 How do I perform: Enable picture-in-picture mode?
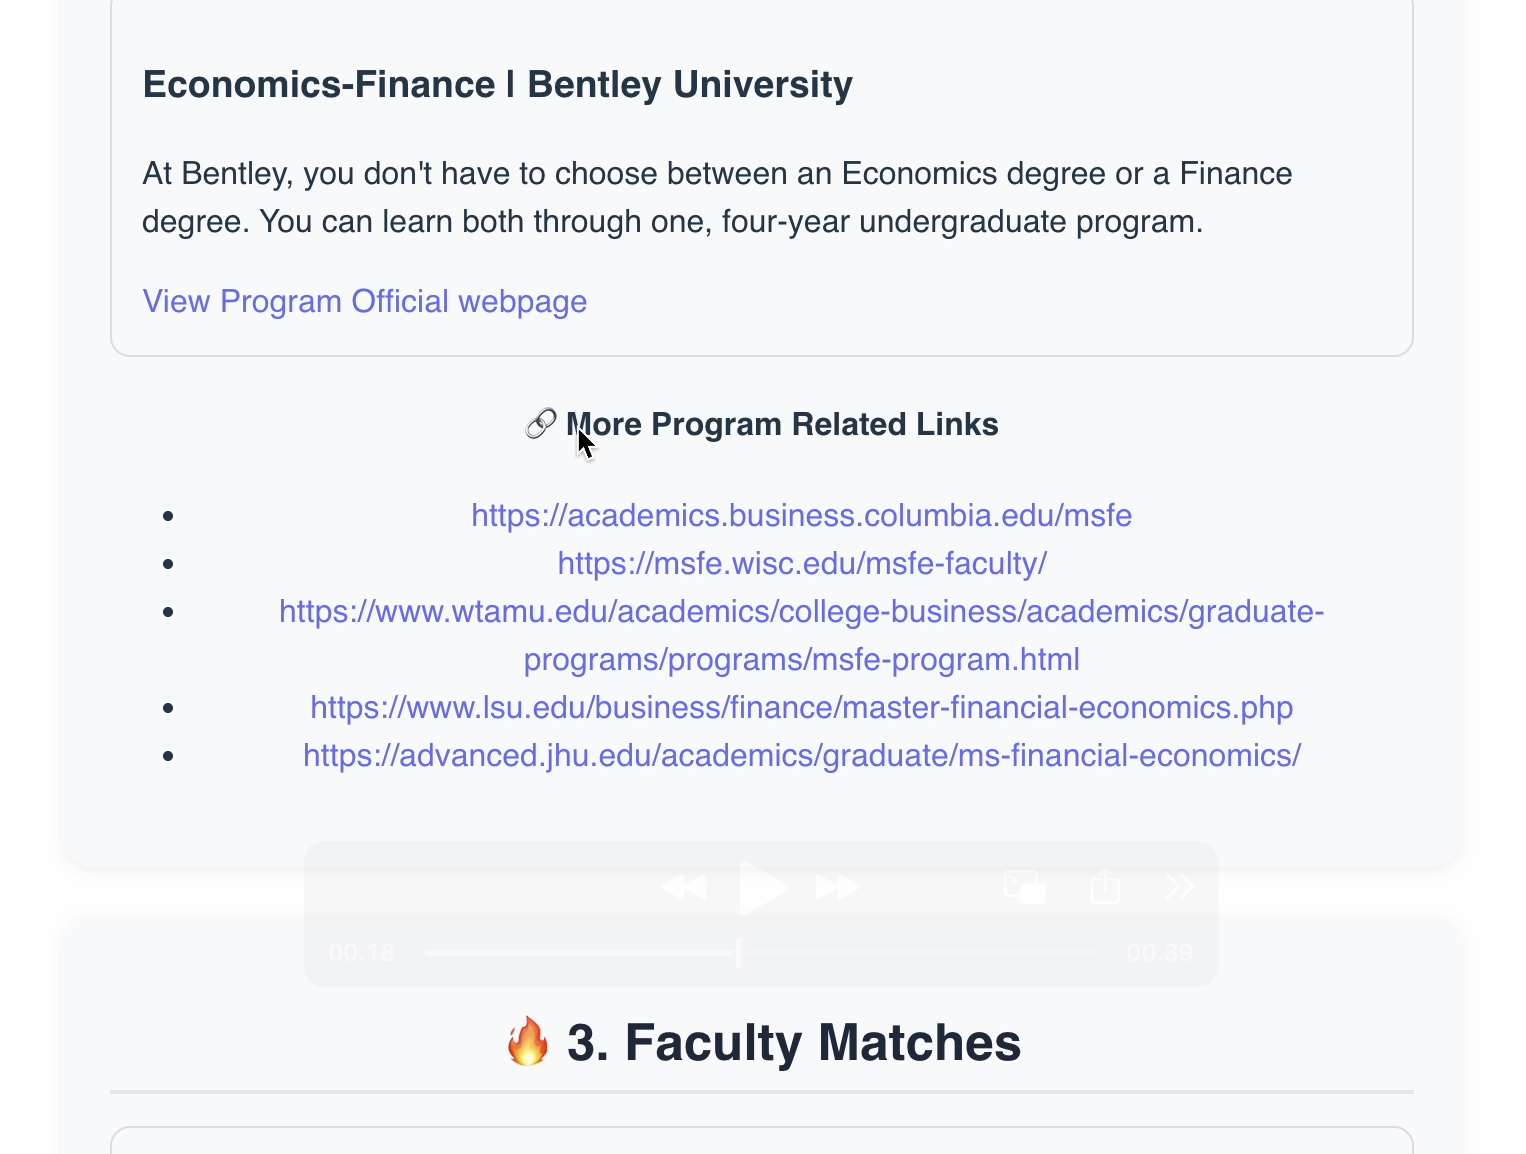coord(1025,887)
